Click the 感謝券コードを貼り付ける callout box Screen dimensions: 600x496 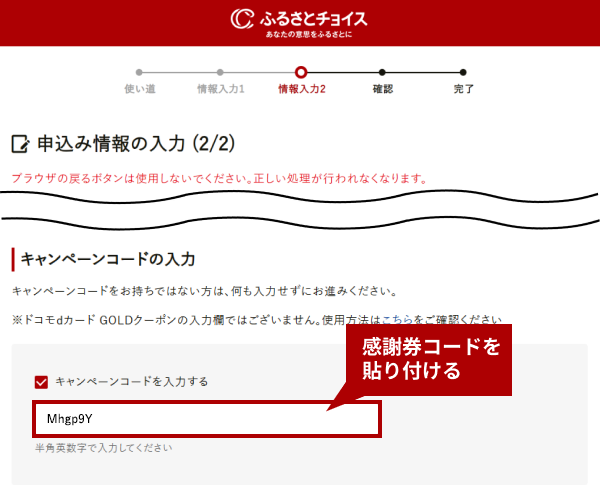point(430,359)
